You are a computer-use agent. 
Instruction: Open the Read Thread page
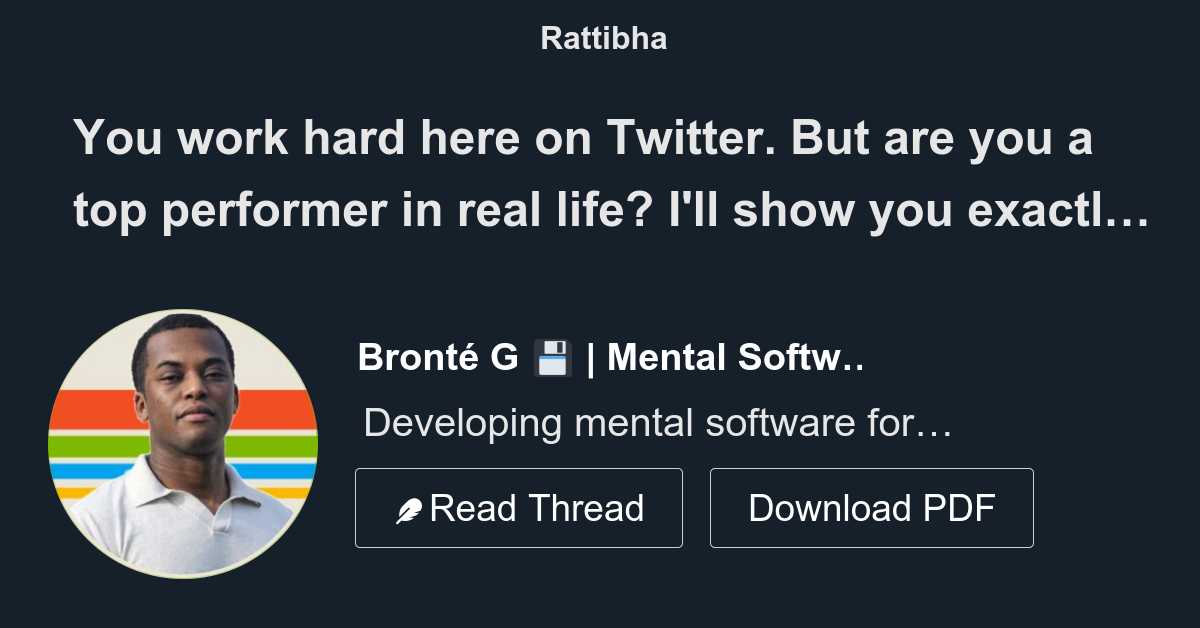(x=518, y=507)
